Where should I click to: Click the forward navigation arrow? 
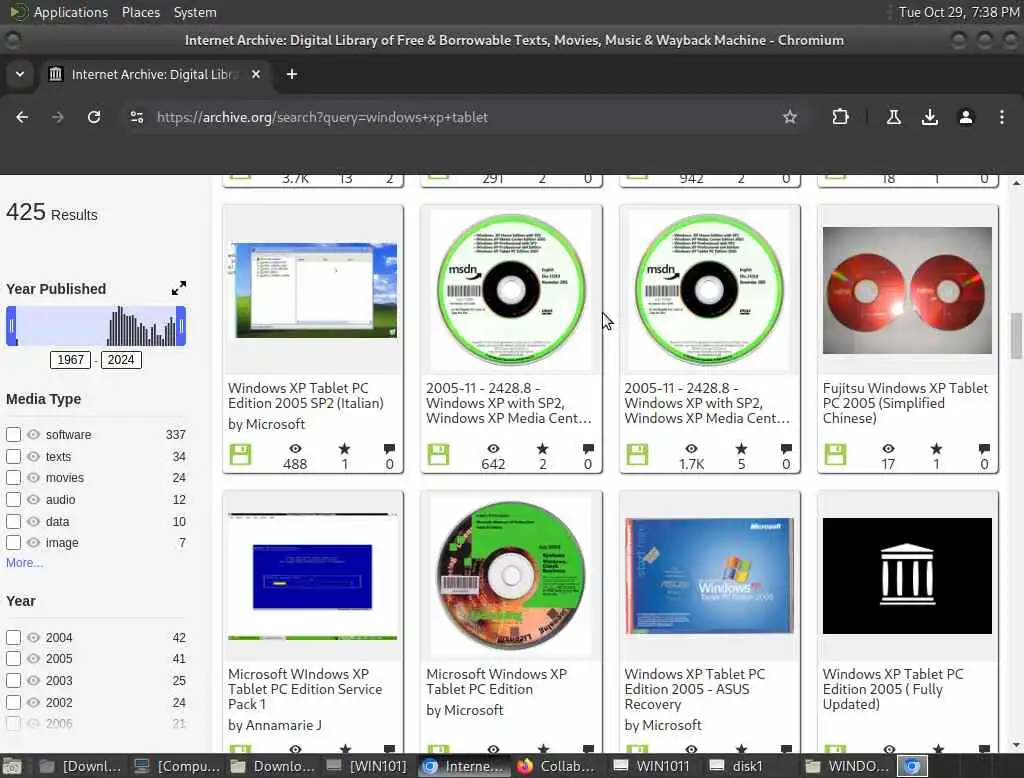pyautogui.click(x=58, y=117)
